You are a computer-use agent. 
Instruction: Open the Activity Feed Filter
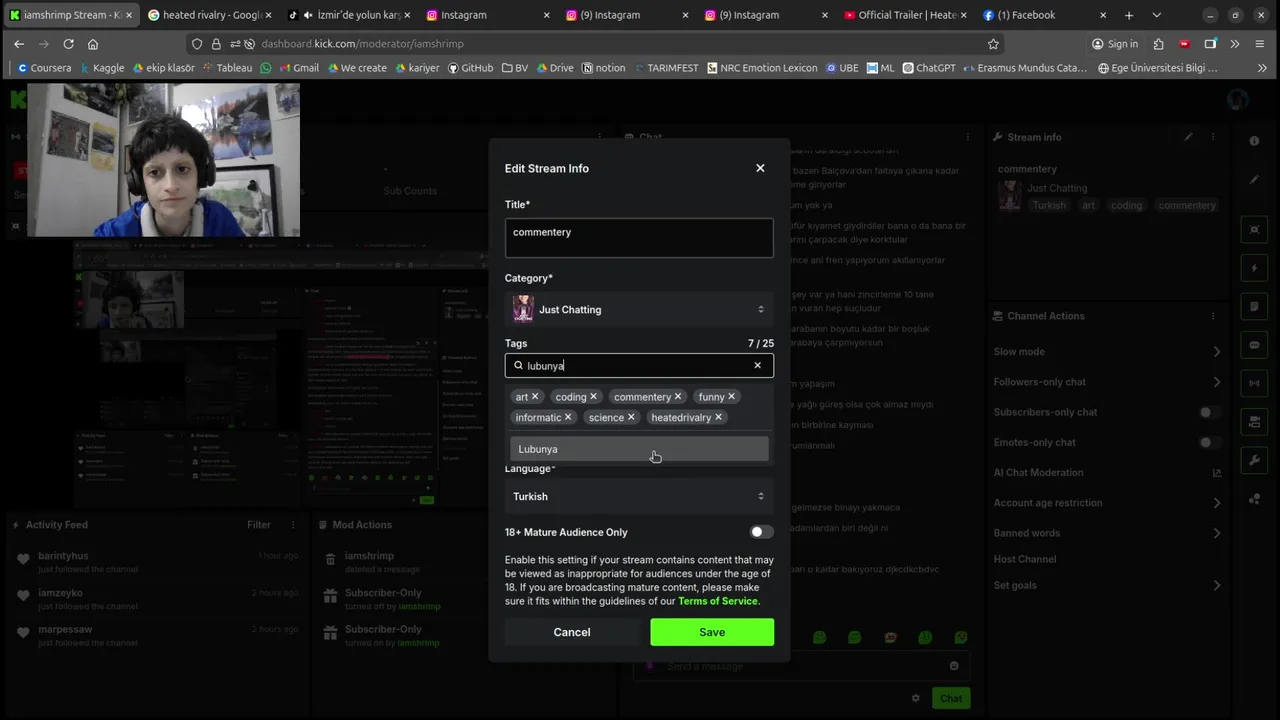point(259,525)
